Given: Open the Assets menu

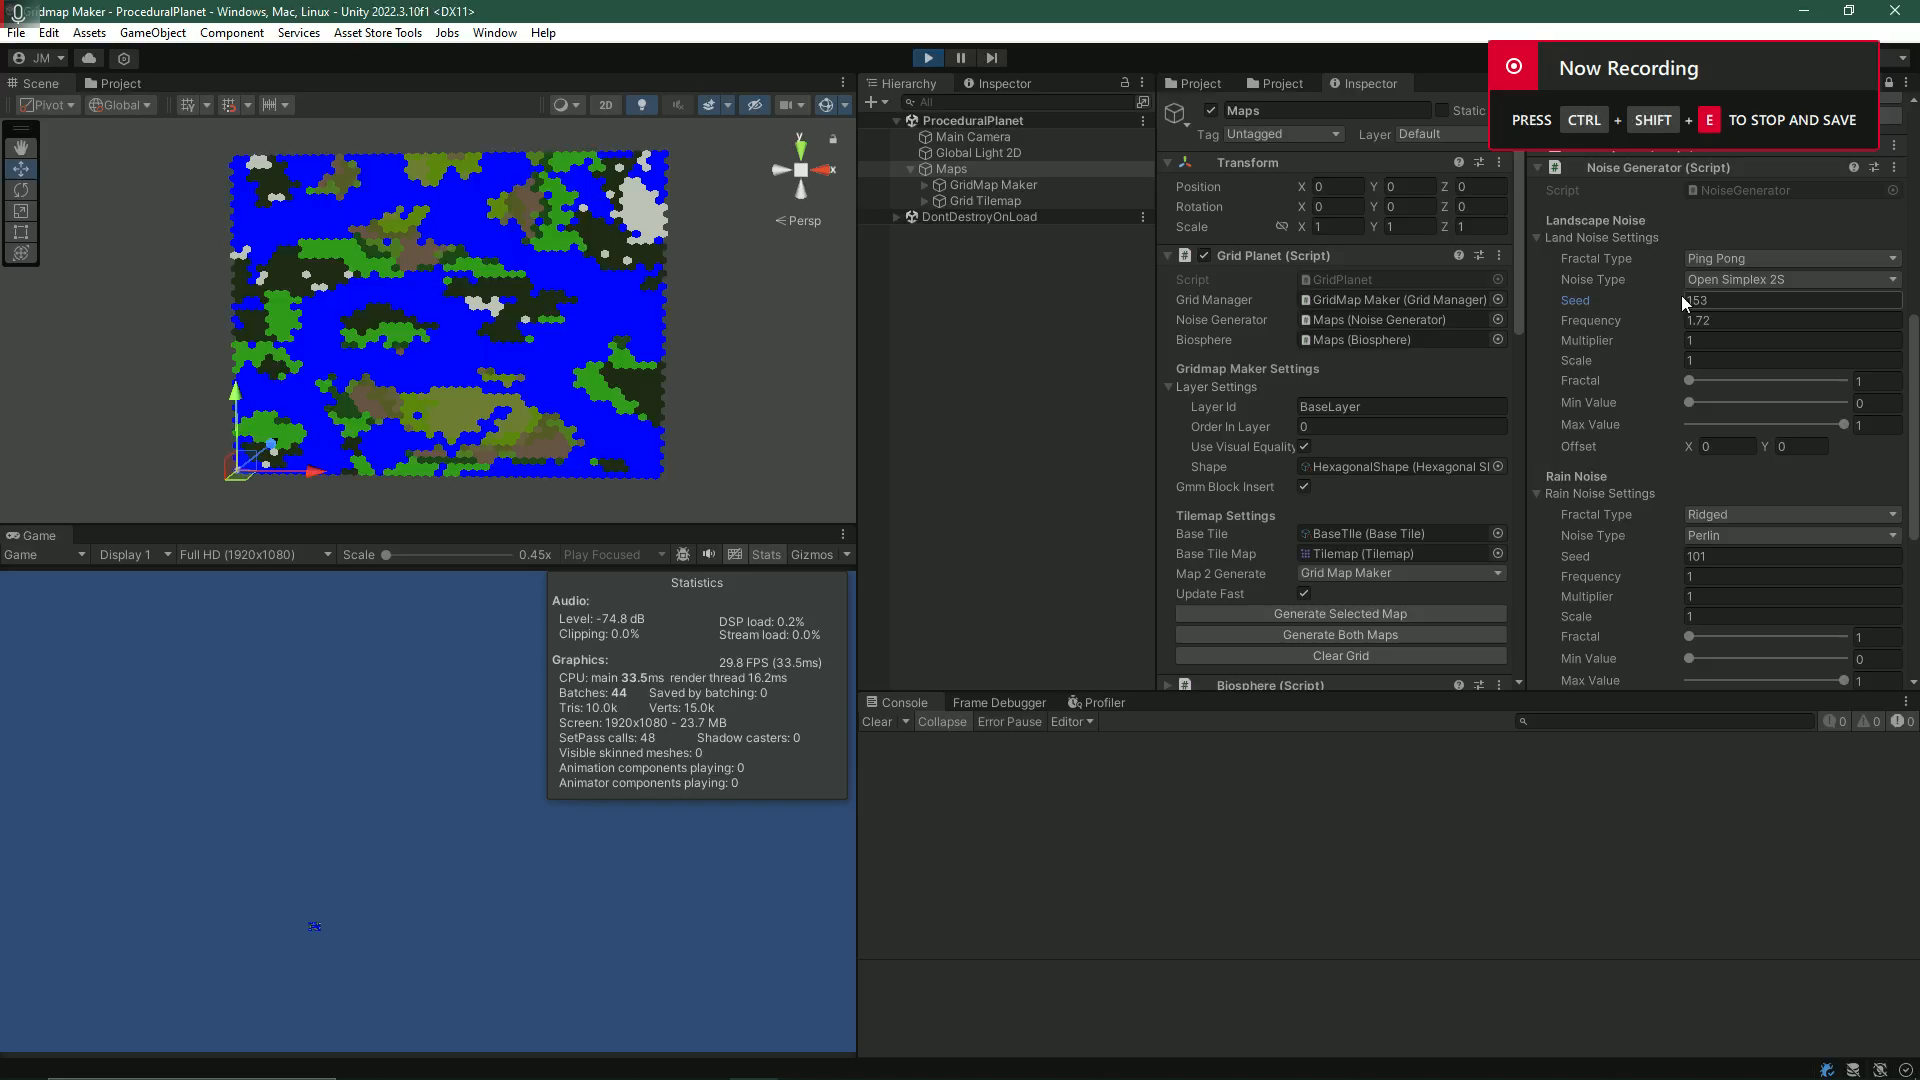Looking at the screenshot, I should 89,33.
